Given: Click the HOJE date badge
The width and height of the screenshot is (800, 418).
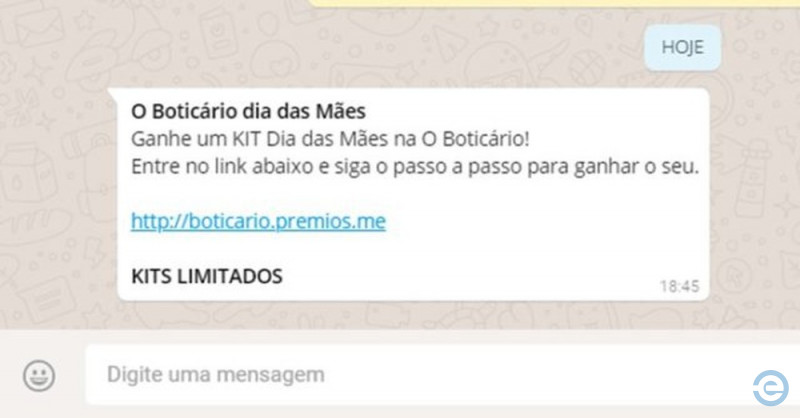Looking at the screenshot, I should [682, 47].
